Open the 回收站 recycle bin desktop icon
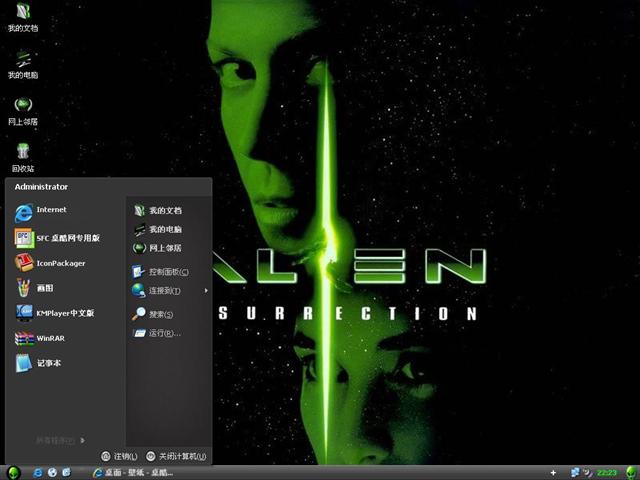This screenshot has height=480, width=640. pyautogui.click(x=23, y=158)
